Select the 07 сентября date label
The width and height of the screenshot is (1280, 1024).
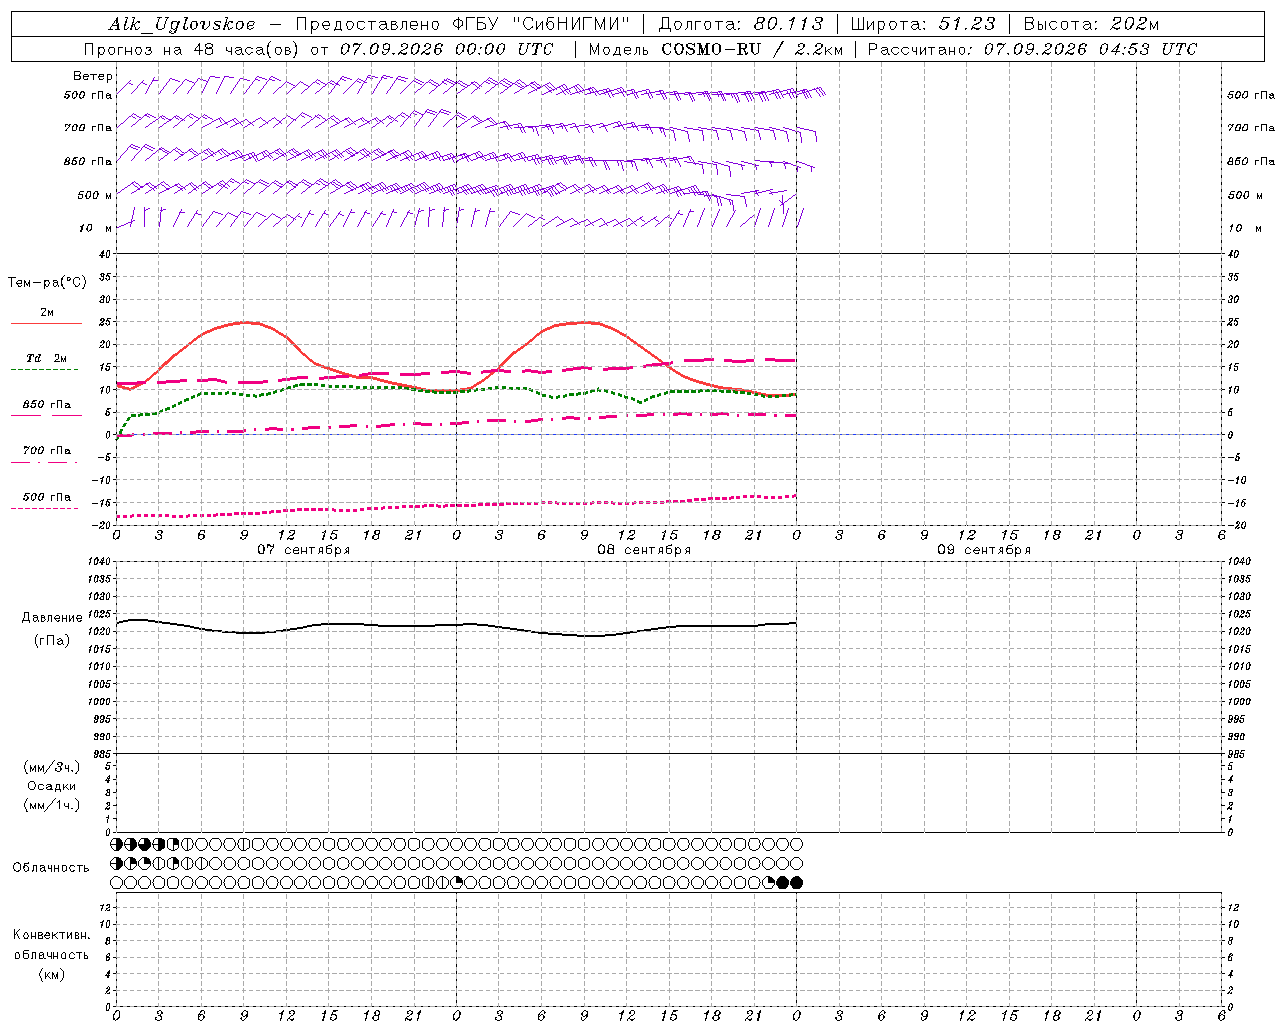click(x=303, y=550)
